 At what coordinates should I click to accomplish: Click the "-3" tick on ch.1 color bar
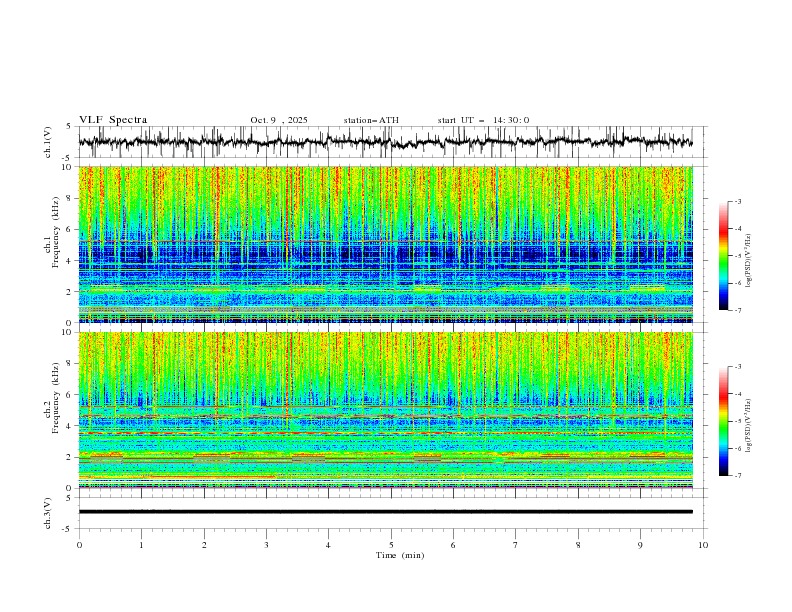pos(737,201)
